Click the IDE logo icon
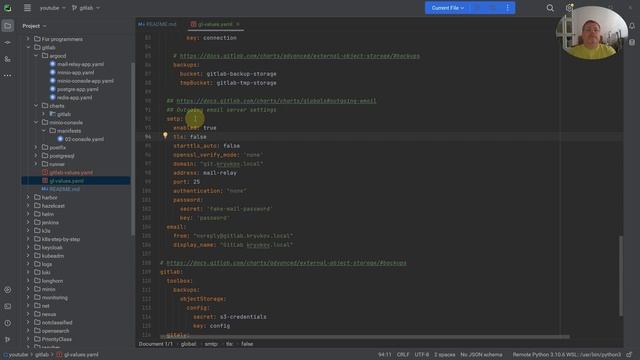The image size is (640, 360). click(x=8, y=8)
